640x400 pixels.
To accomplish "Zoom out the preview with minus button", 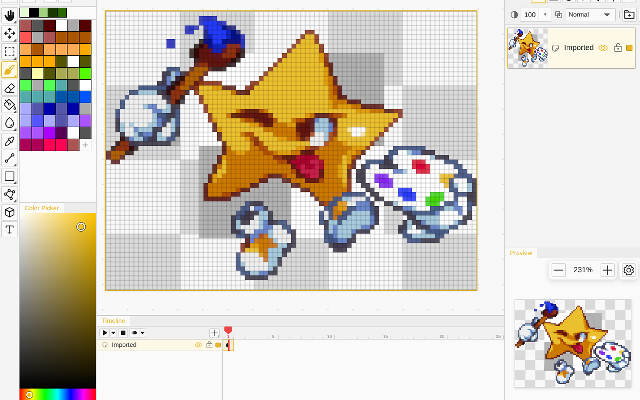I will 558,270.
